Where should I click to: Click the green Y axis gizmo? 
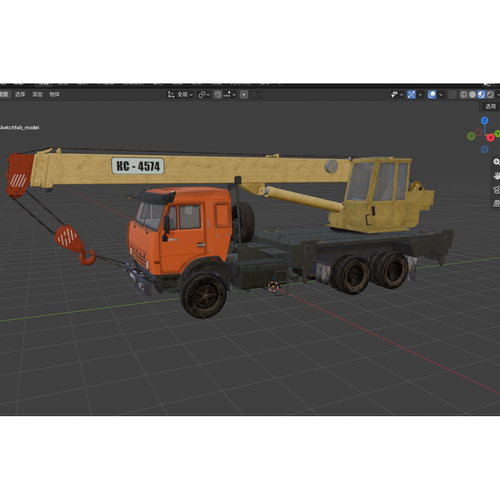pos(497,134)
